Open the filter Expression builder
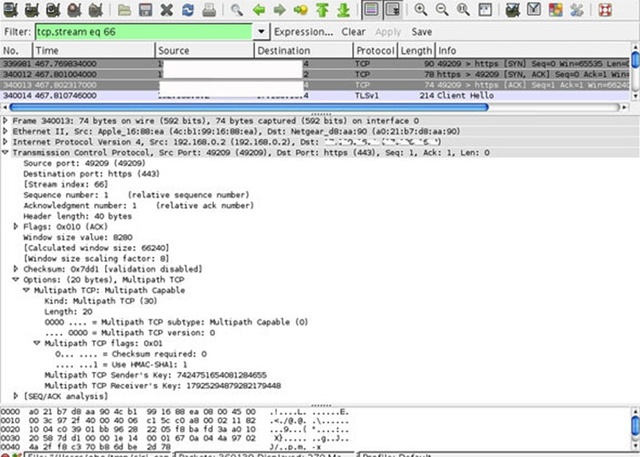The height and width of the screenshot is (457, 640). click(x=304, y=32)
